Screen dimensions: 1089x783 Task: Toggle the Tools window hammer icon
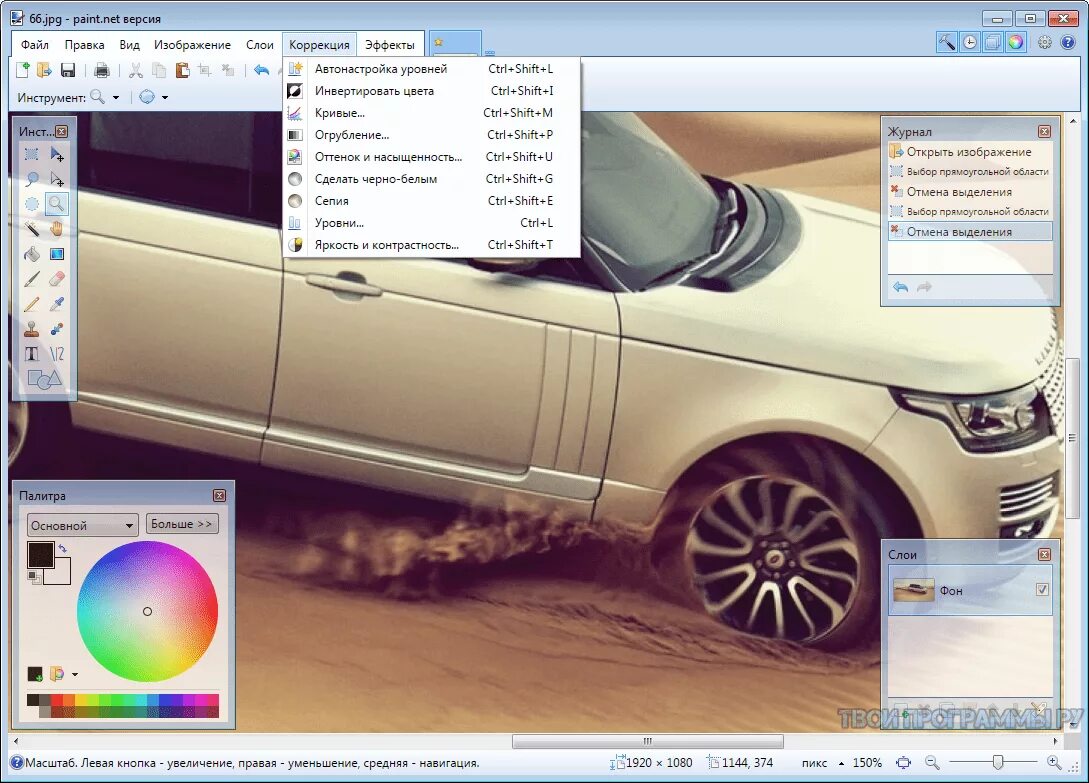tap(947, 42)
